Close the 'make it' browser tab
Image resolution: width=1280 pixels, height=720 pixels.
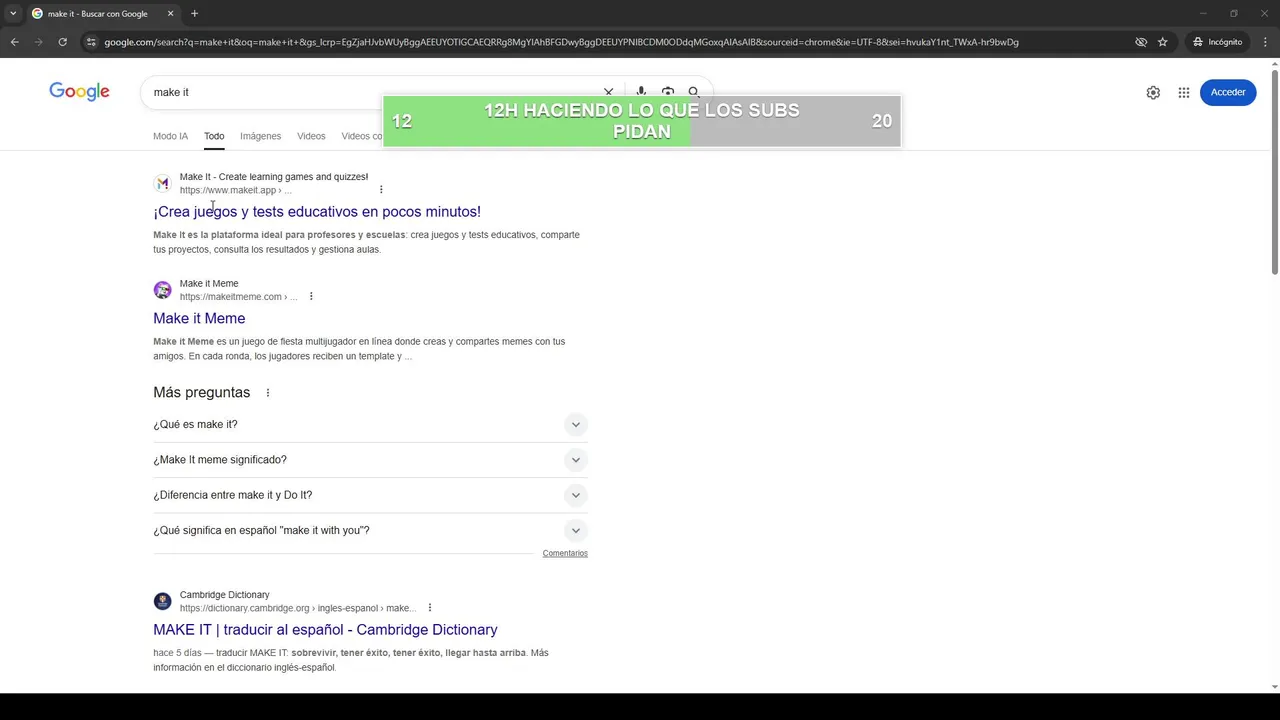(170, 13)
